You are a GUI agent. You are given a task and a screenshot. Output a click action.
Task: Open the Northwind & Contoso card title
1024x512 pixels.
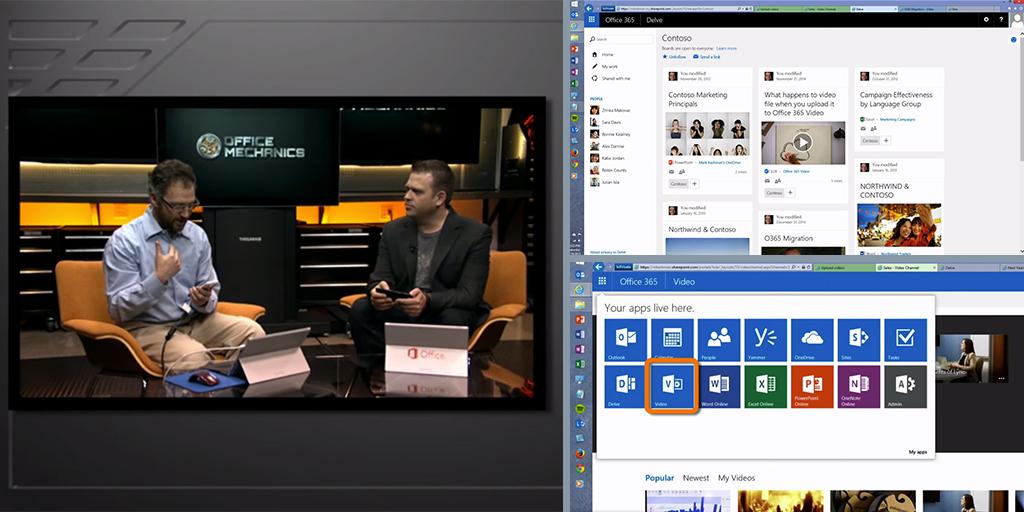point(702,229)
